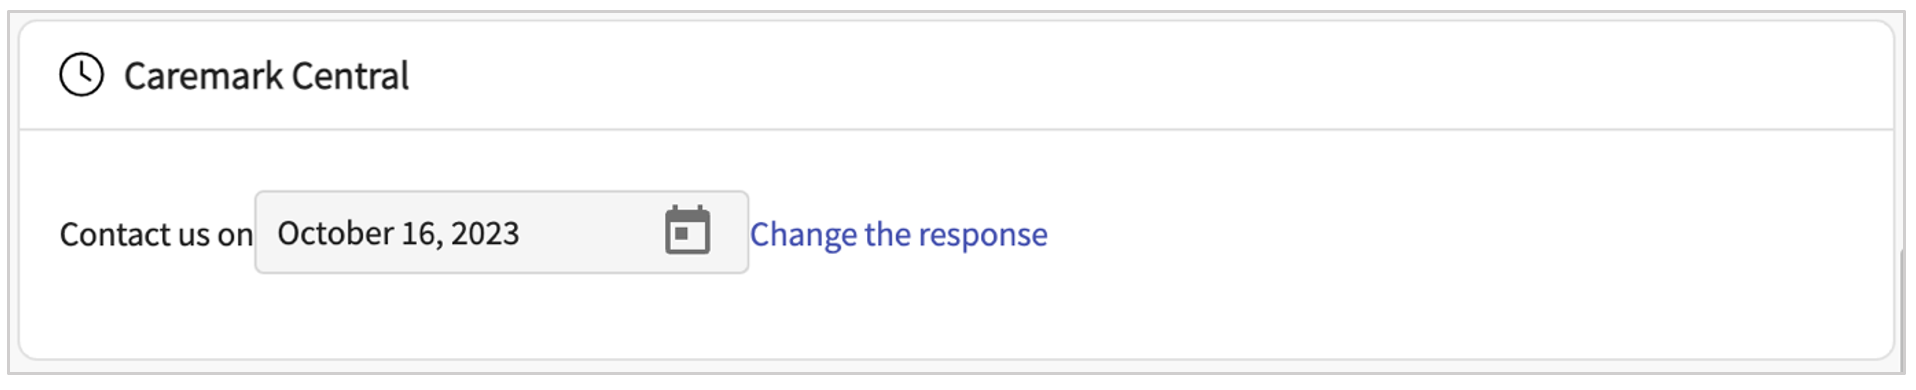1916x390 pixels.
Task: Click the word October in the date field
Action: (x=335, y=233)
